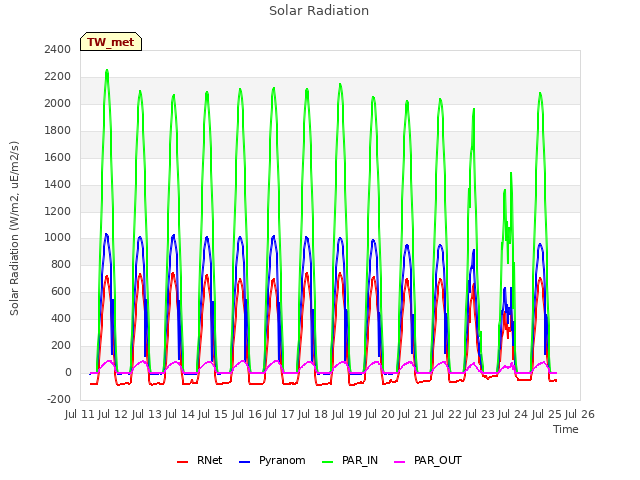Click the 0 y-axis tick label
The width and height of the screenshot is (640, 480).
coord(68,373)
